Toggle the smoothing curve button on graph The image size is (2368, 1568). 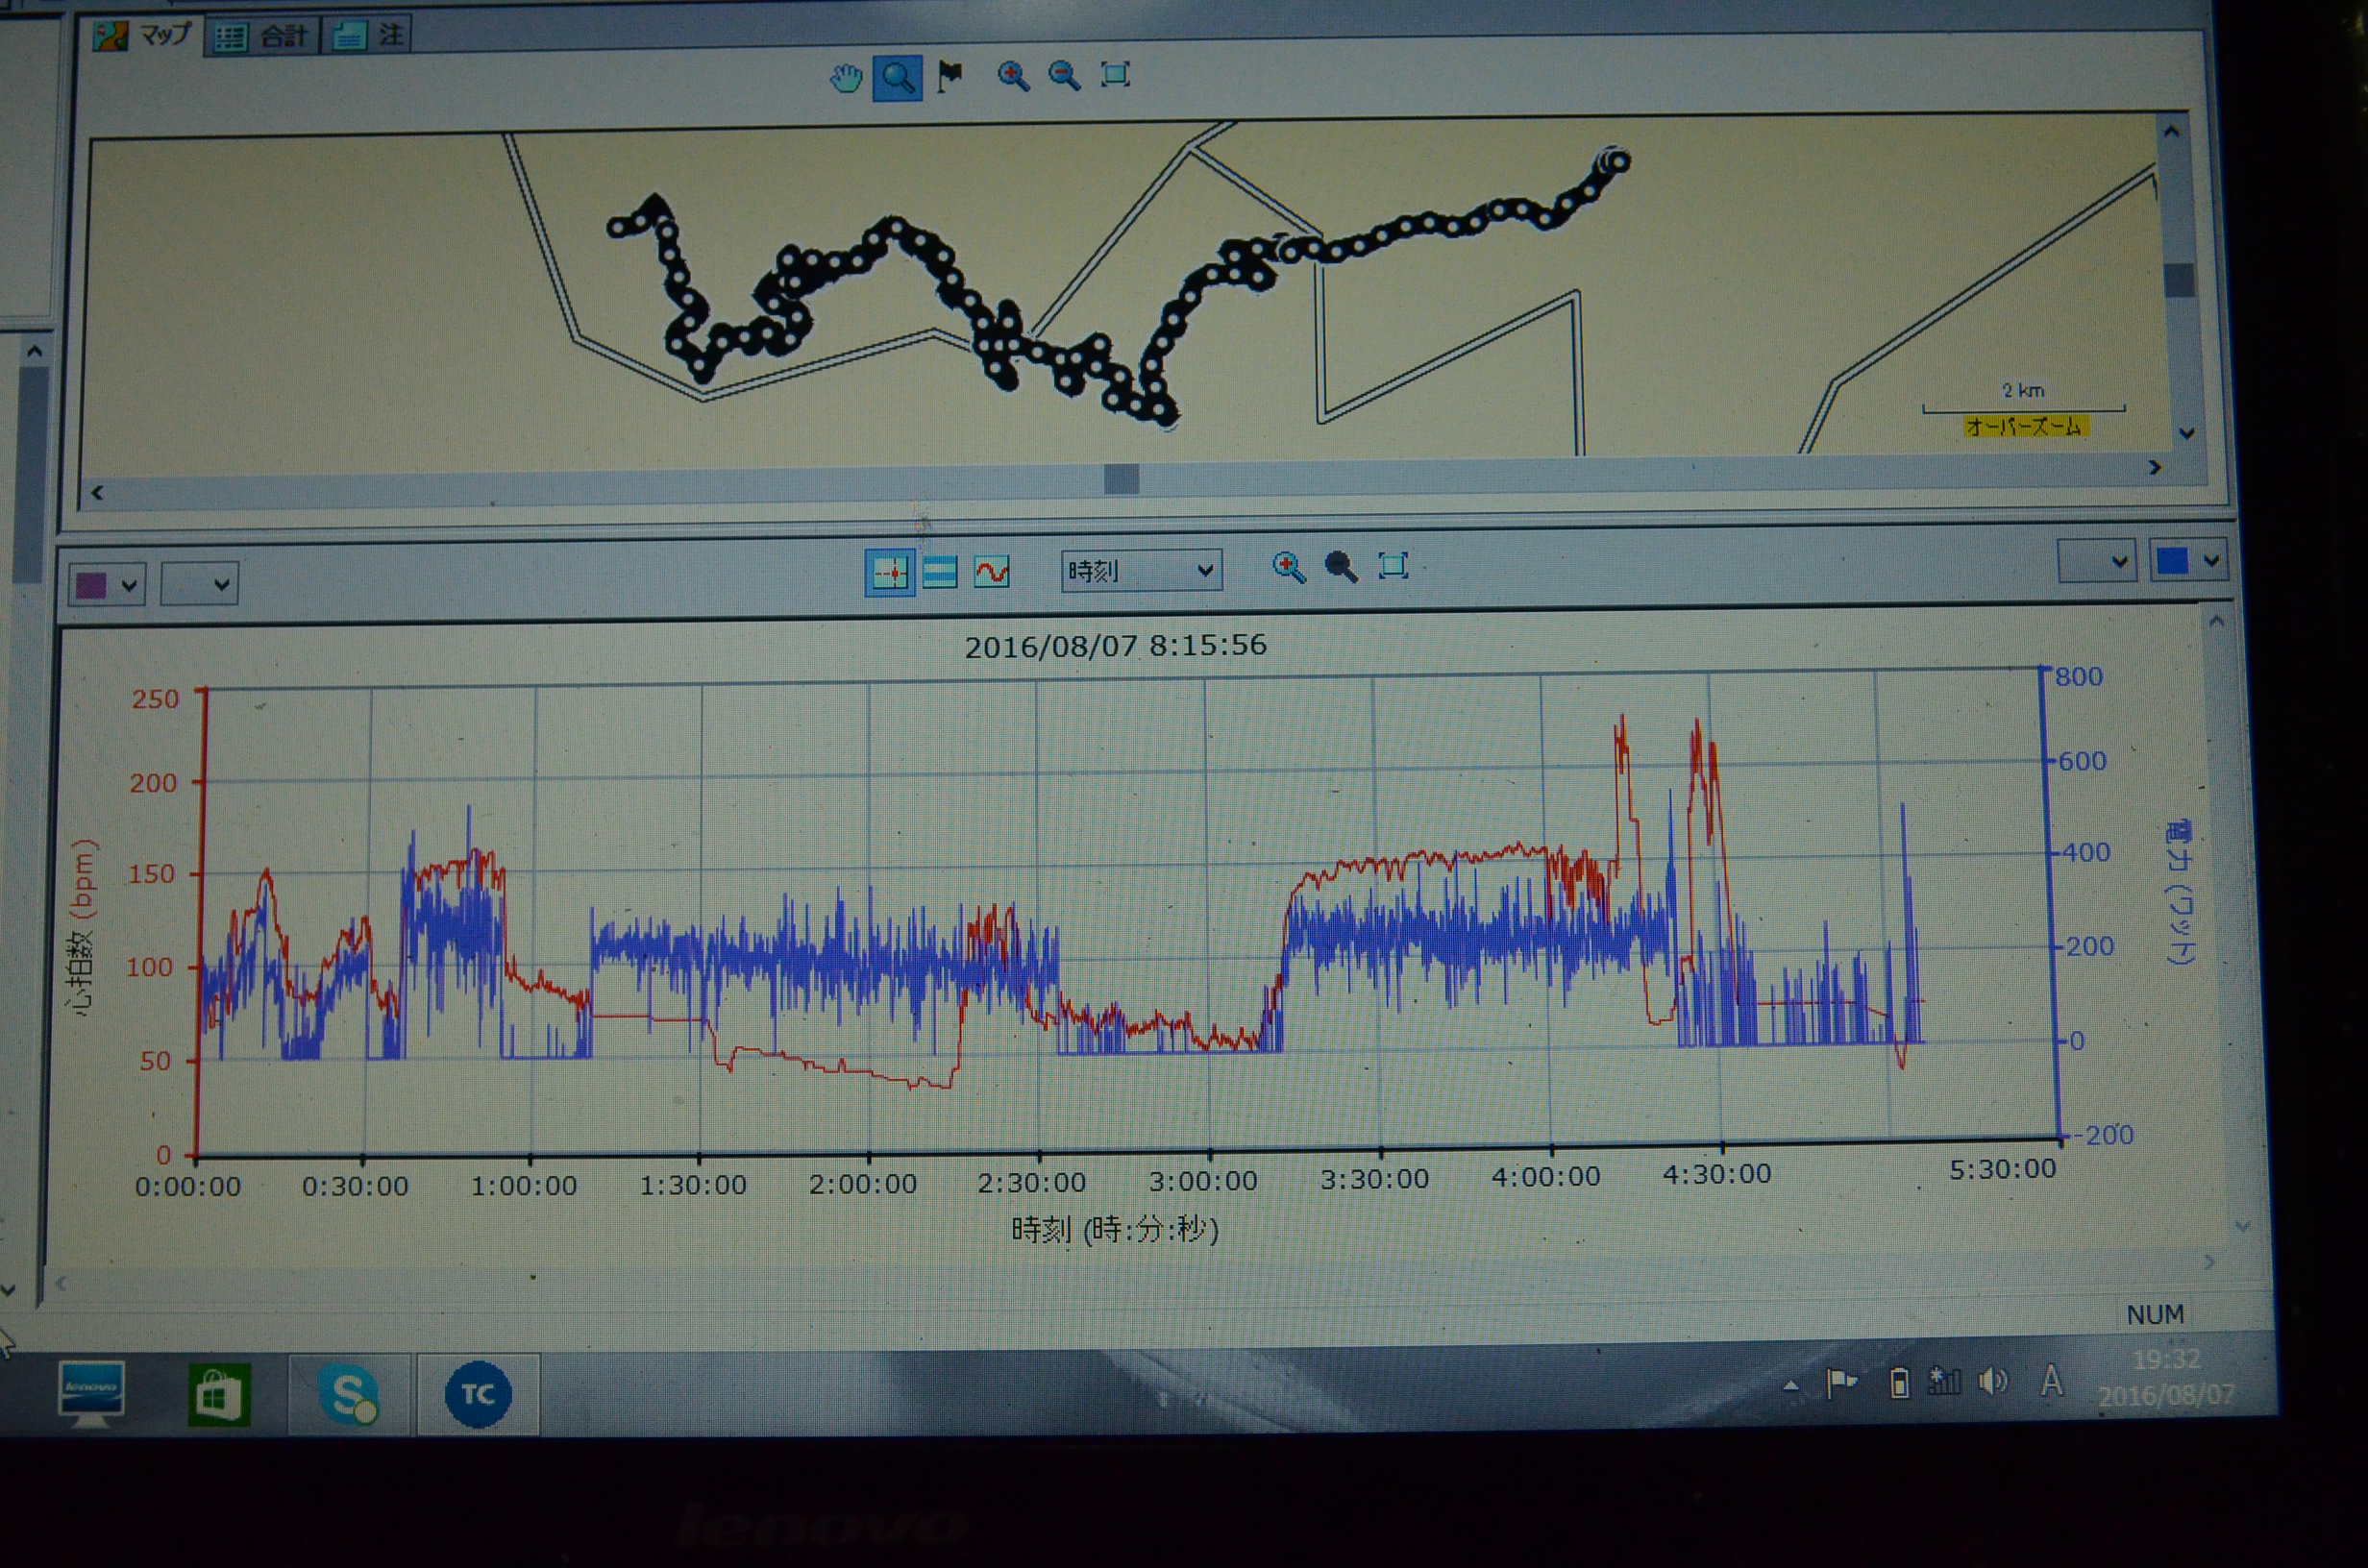point(992,572)
